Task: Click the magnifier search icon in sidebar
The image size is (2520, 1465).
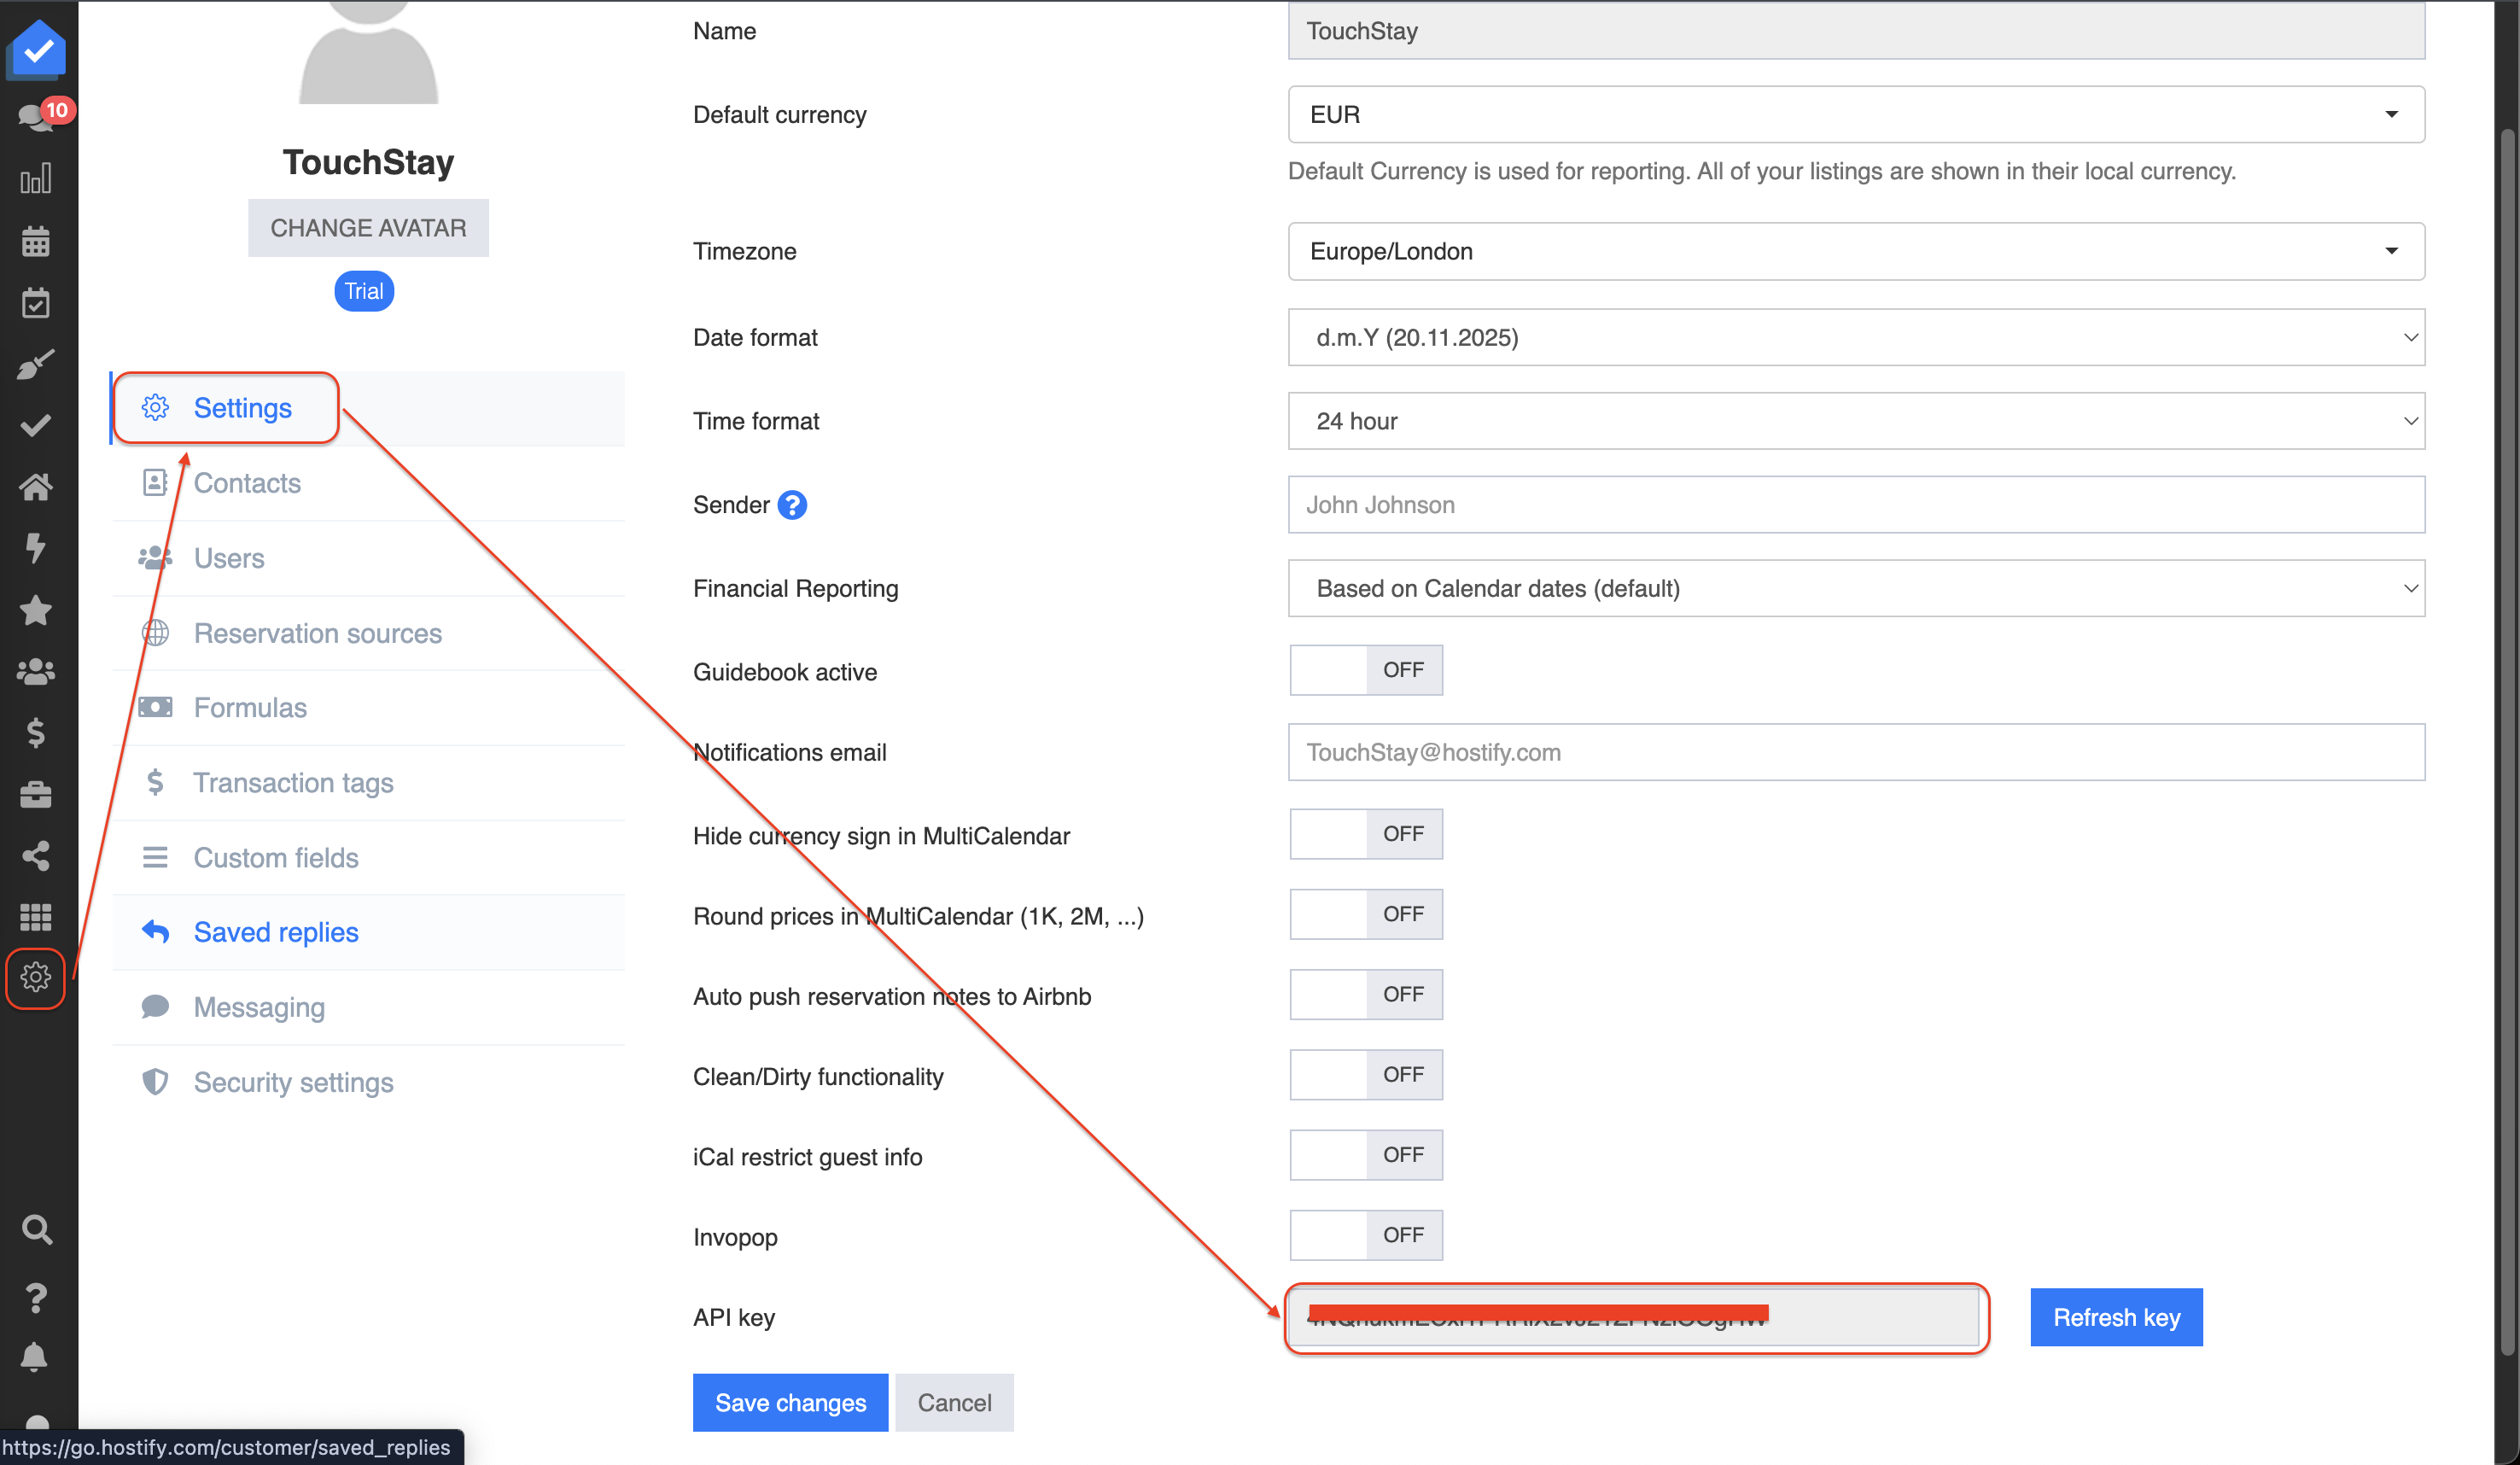Action: click(36, 1229)
